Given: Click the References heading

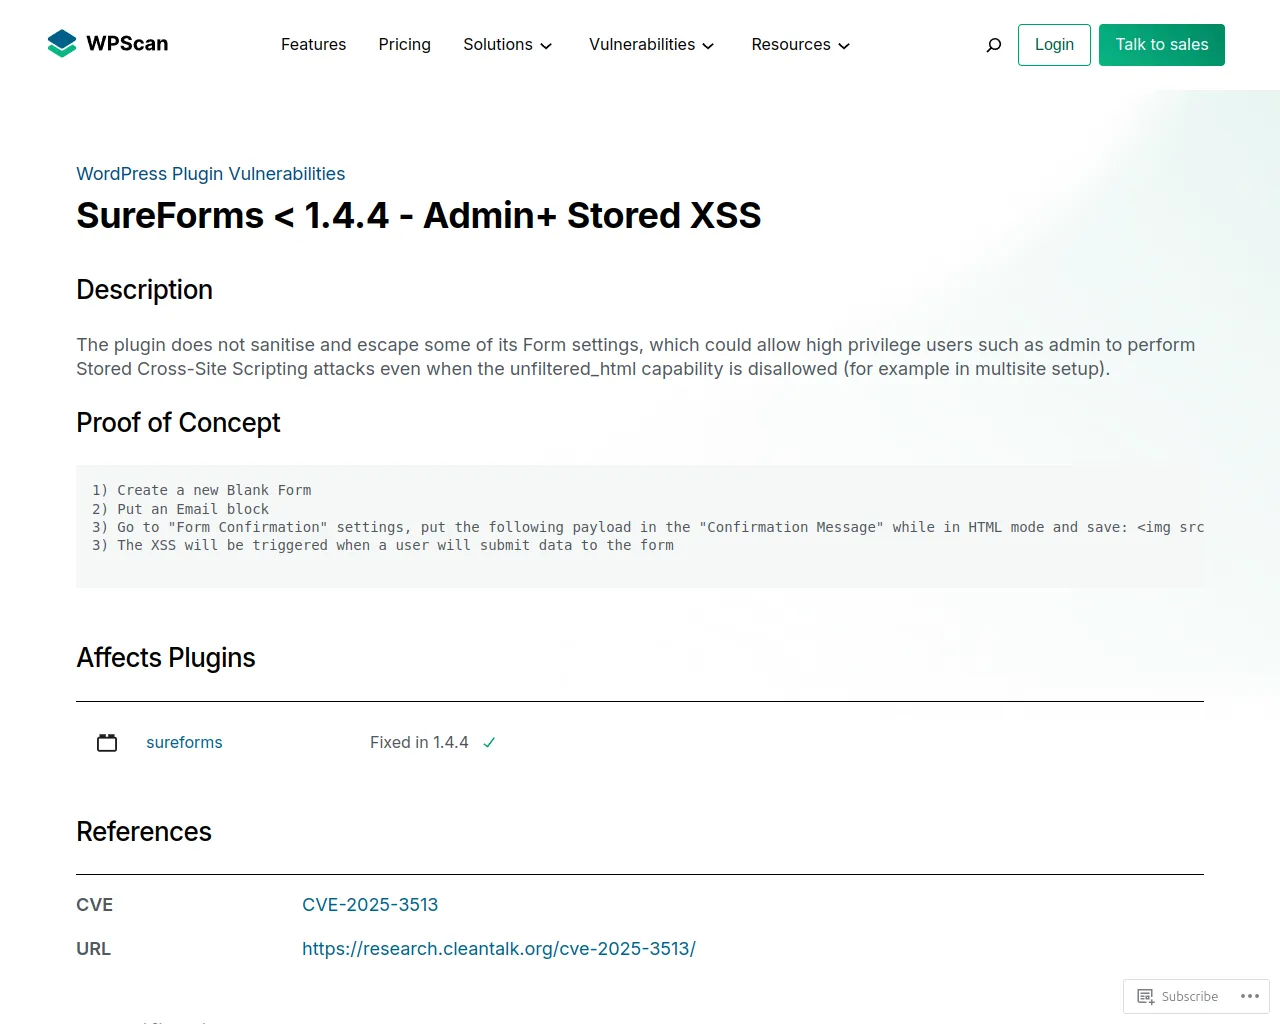Looking at the screenshot, I should [144, 832].
